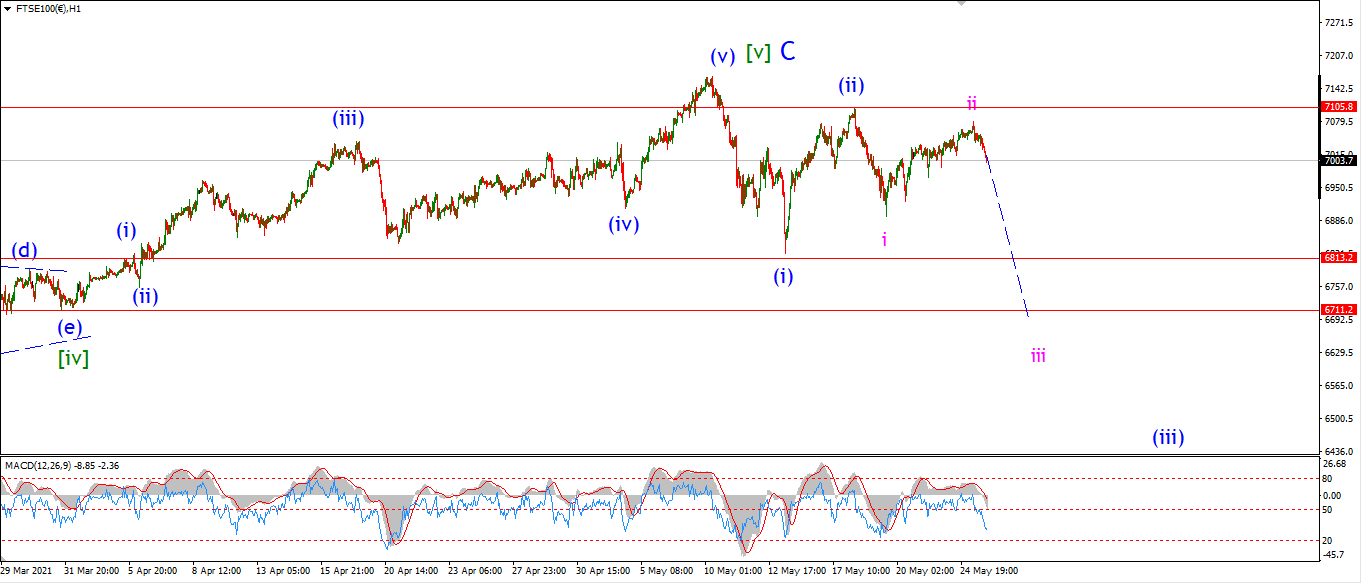Click the magenta ii label near recent high
The width and height of the screenshot is (1362, 584).
971,102
